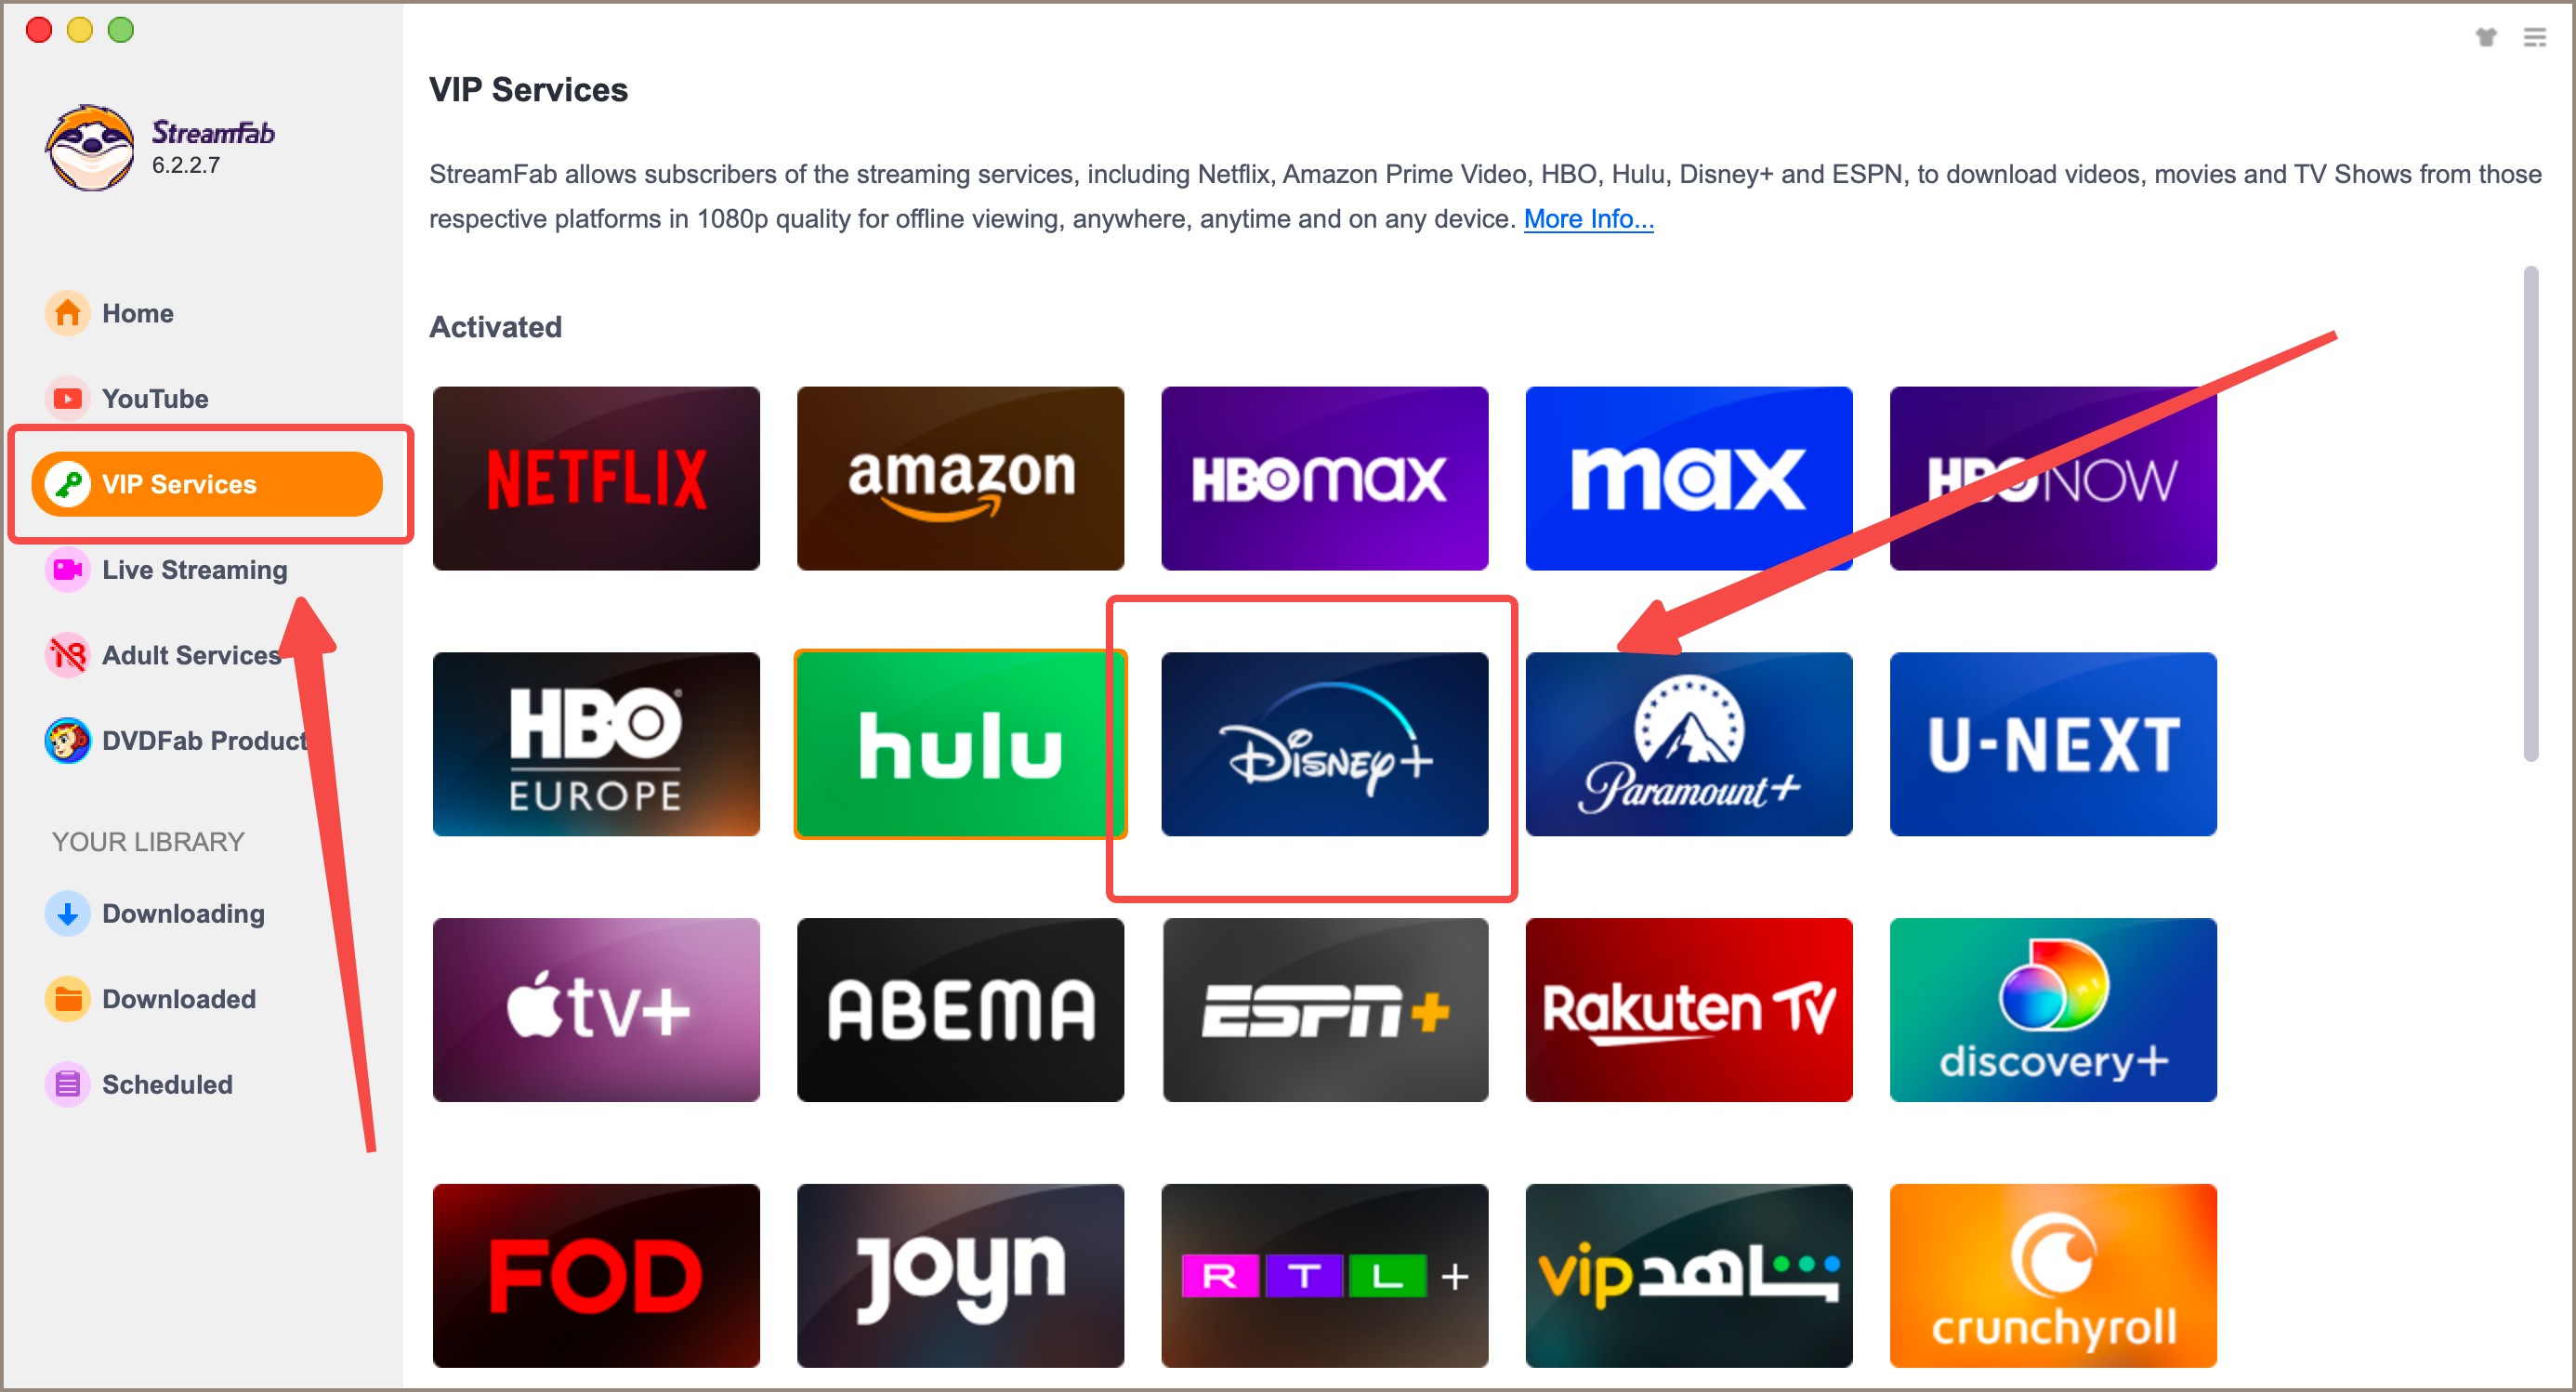
Task: Open the ABEMA service tile
Action: click(960, 1010)
